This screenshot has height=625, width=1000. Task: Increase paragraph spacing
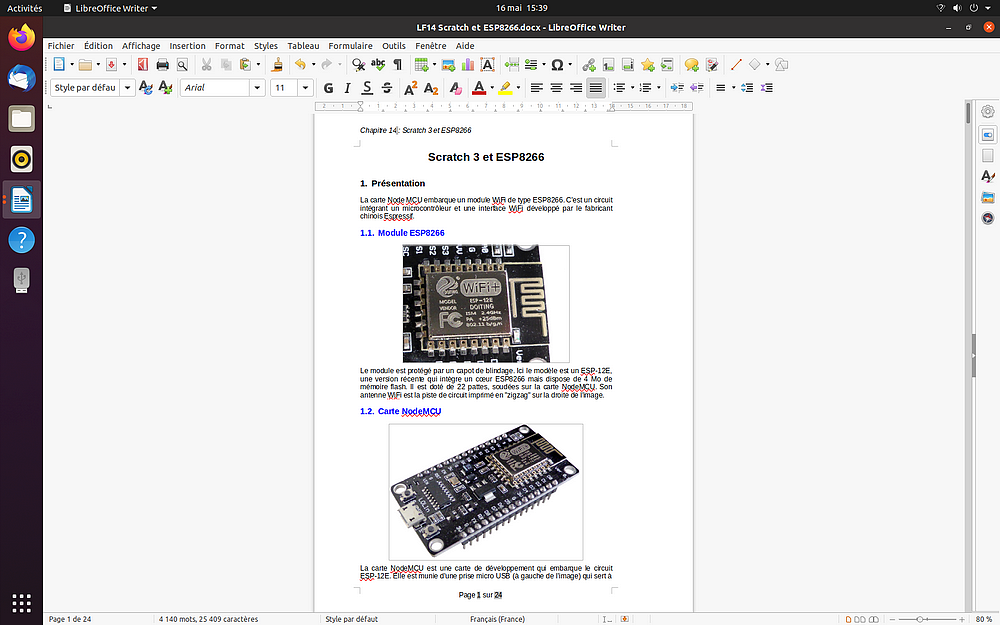pyautogui.click(x=747, y=87)
